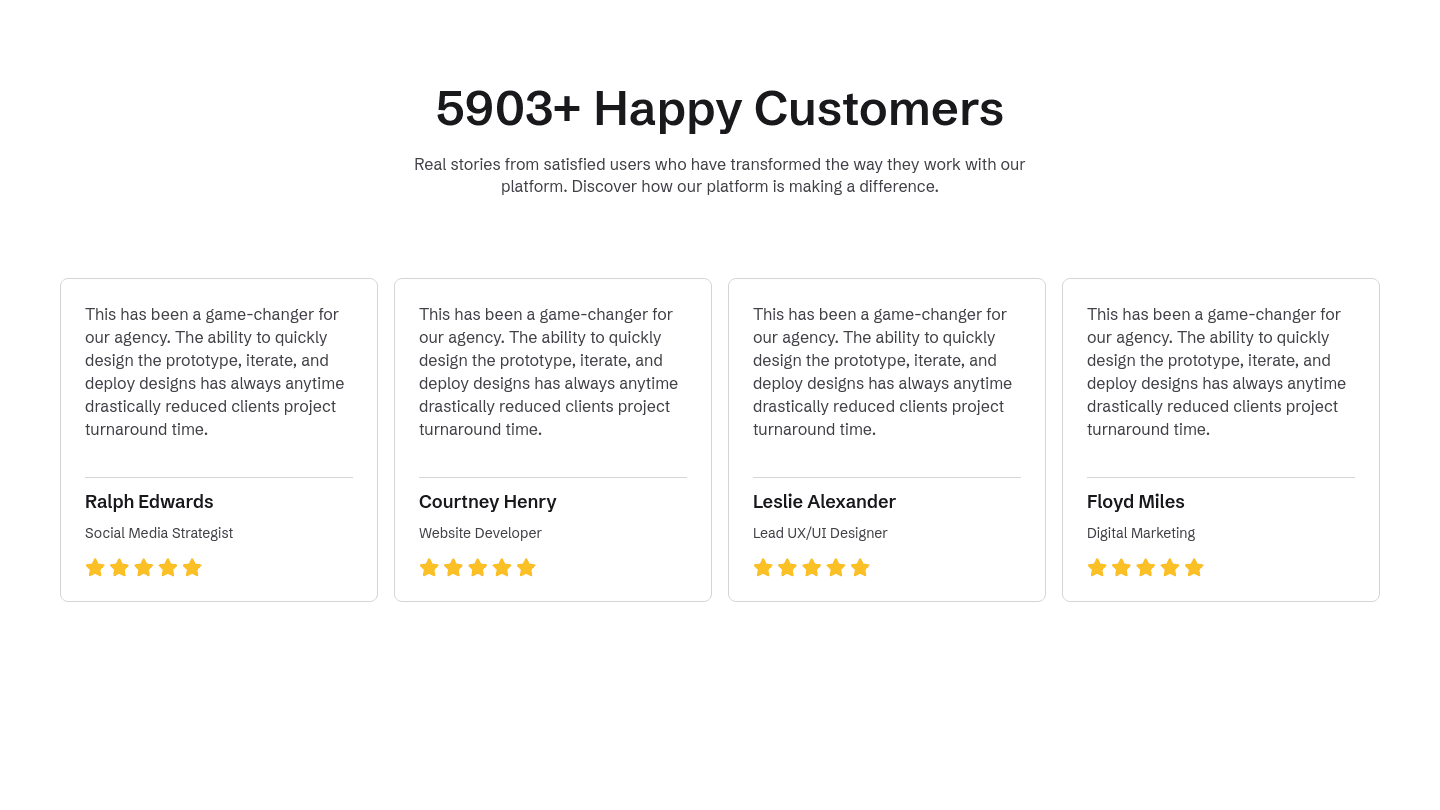Click the Lead UX/UI Designer job title
This screenshot has width=1440, height=810.
click(820, 534)
